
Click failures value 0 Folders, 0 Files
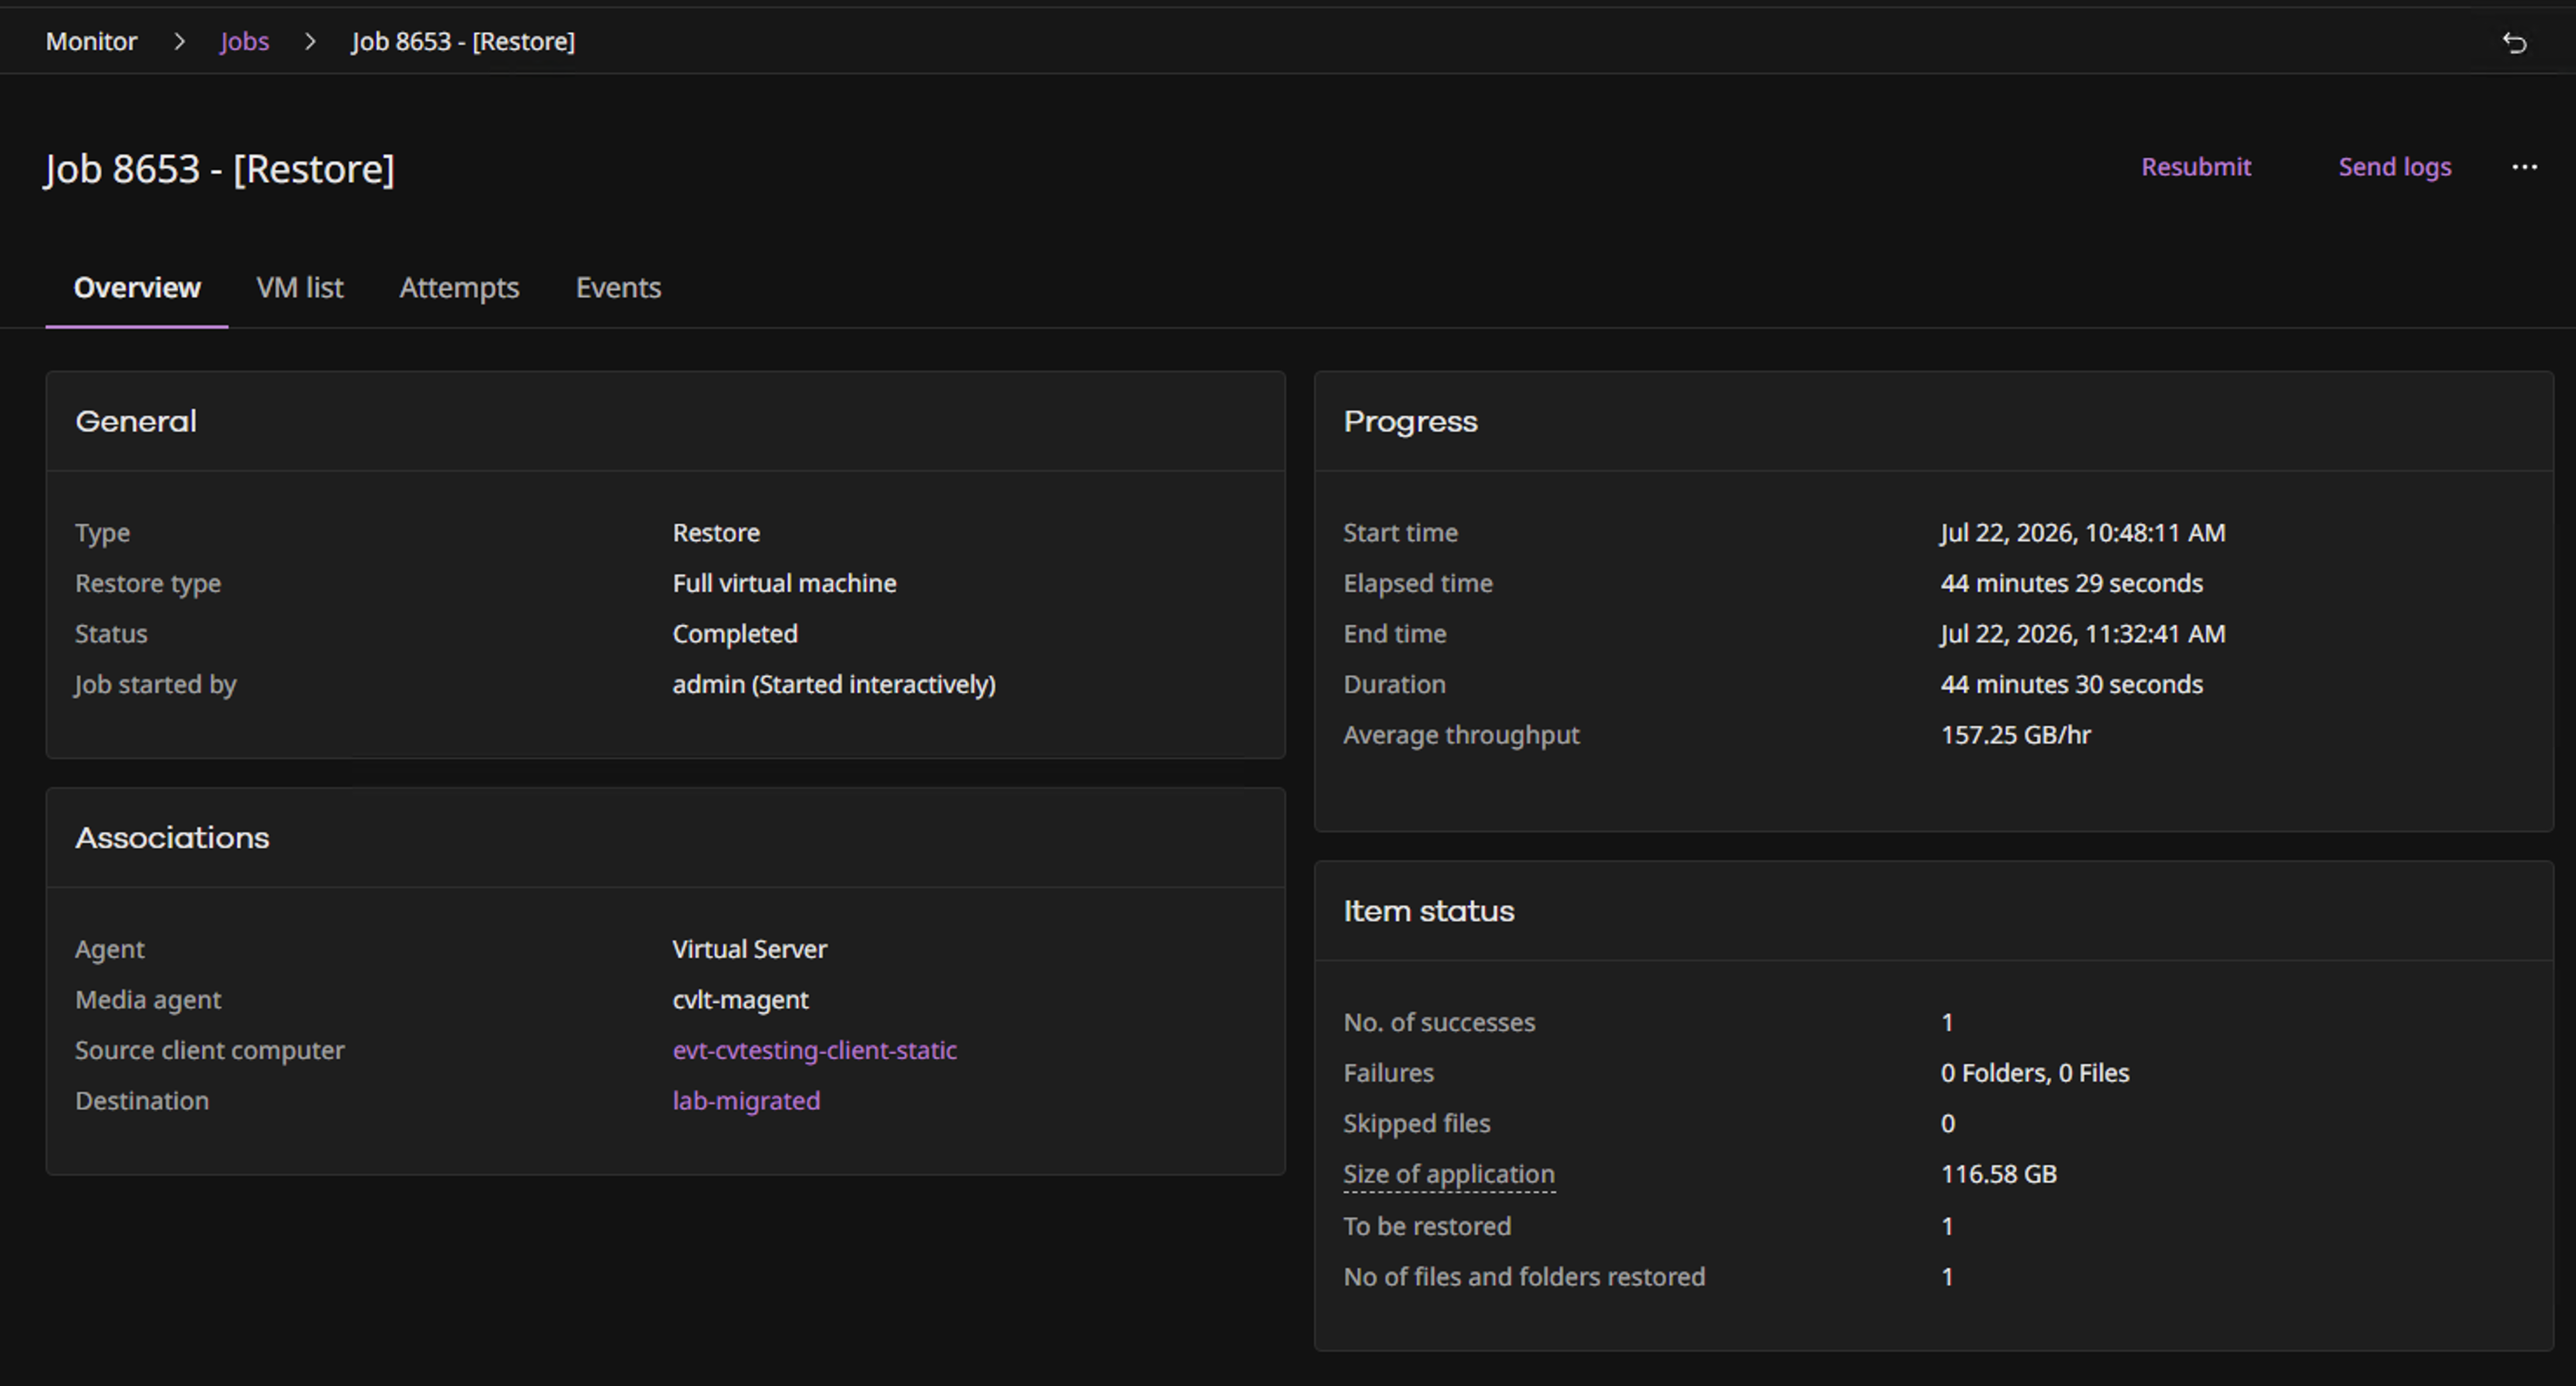(2034, 1073)
